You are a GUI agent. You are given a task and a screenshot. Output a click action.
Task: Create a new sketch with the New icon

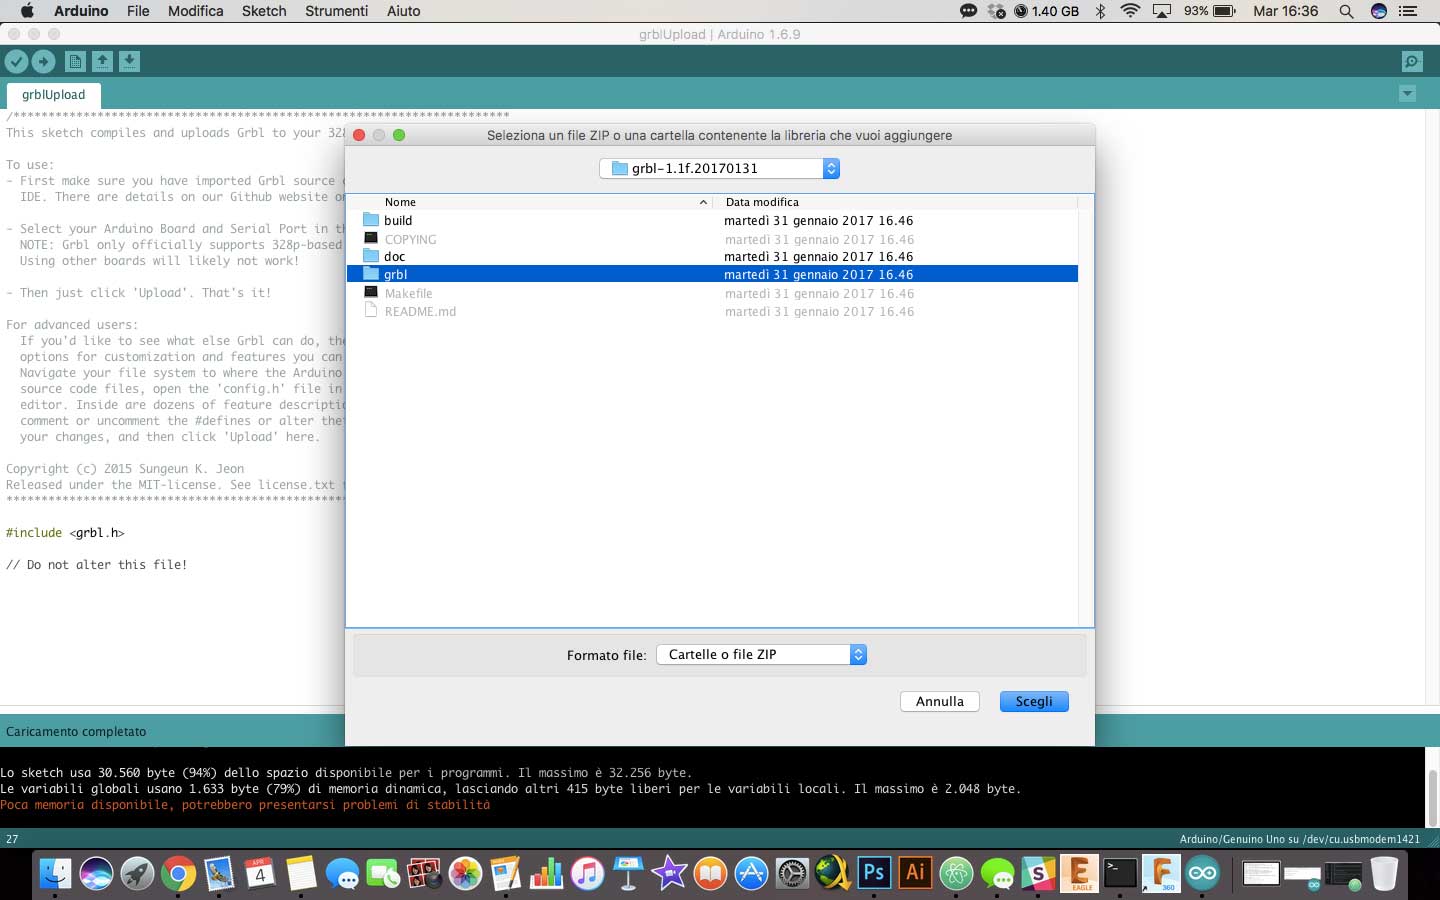tap(75, 62)
